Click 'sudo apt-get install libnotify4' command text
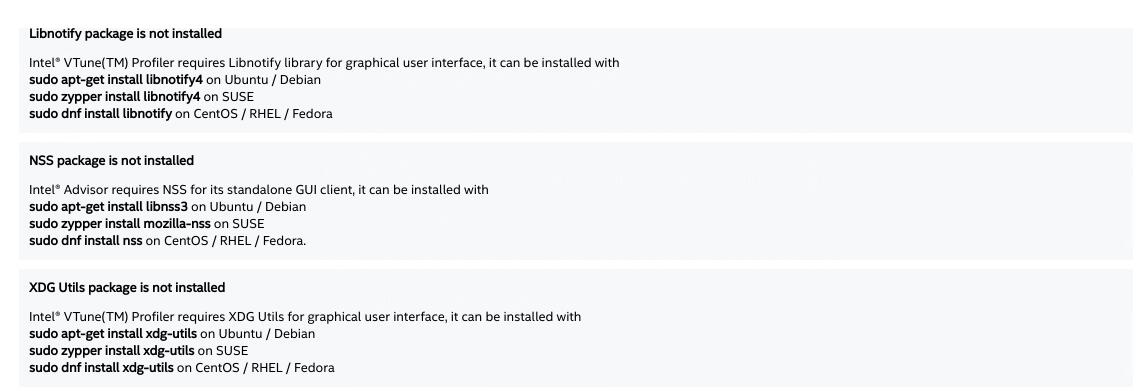Image resolution: width=1143 pixels, height=391 pixels. tap(116, 80)
